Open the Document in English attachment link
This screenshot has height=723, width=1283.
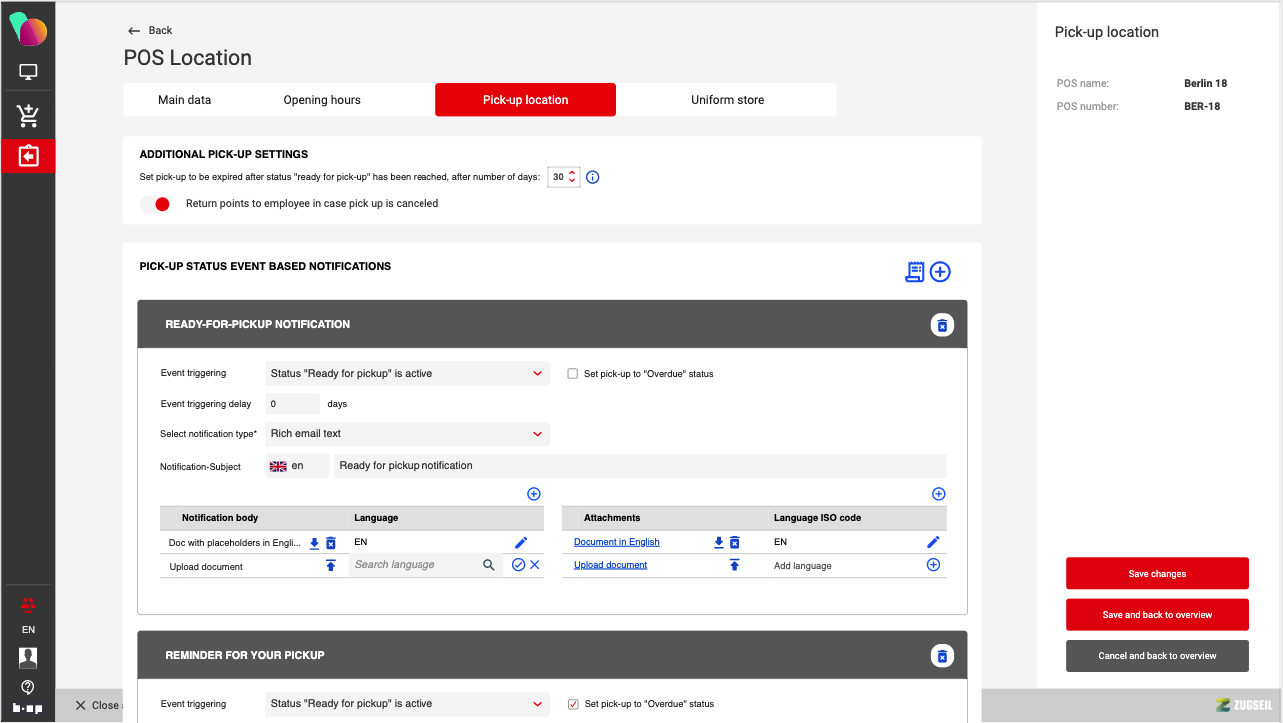point(617,542)
